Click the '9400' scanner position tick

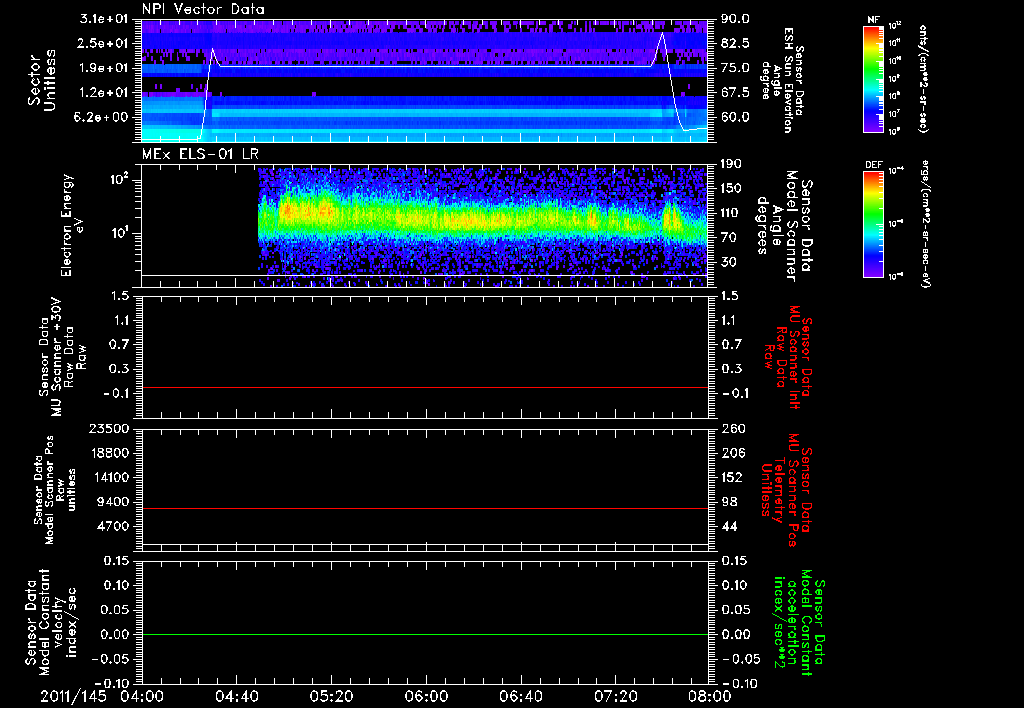(x=114, y=502)
